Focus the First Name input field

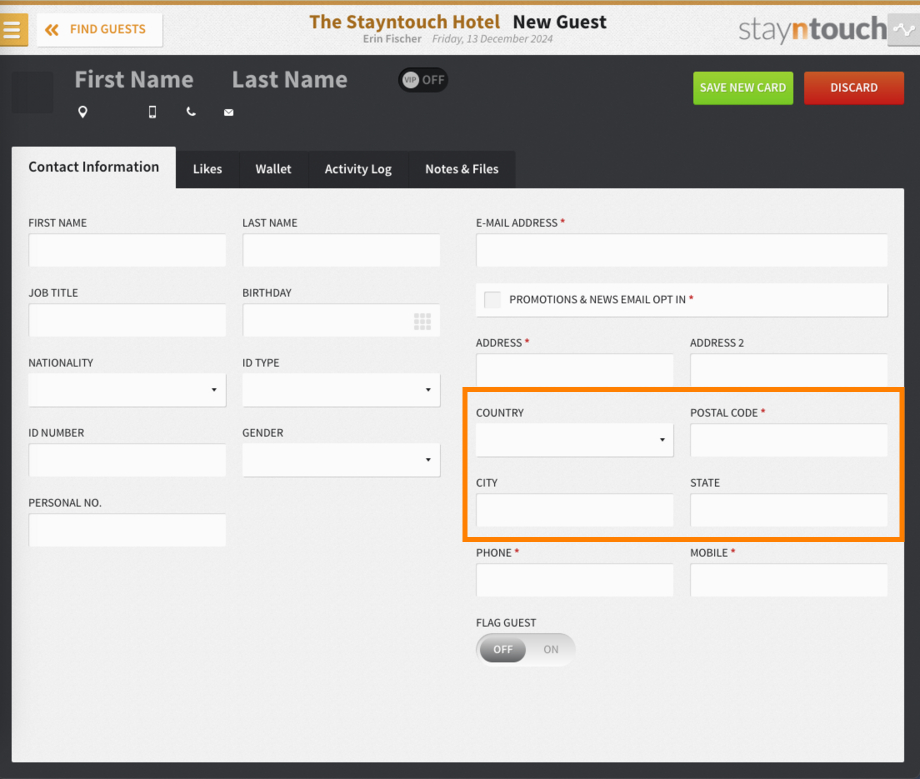coord(127,250)
